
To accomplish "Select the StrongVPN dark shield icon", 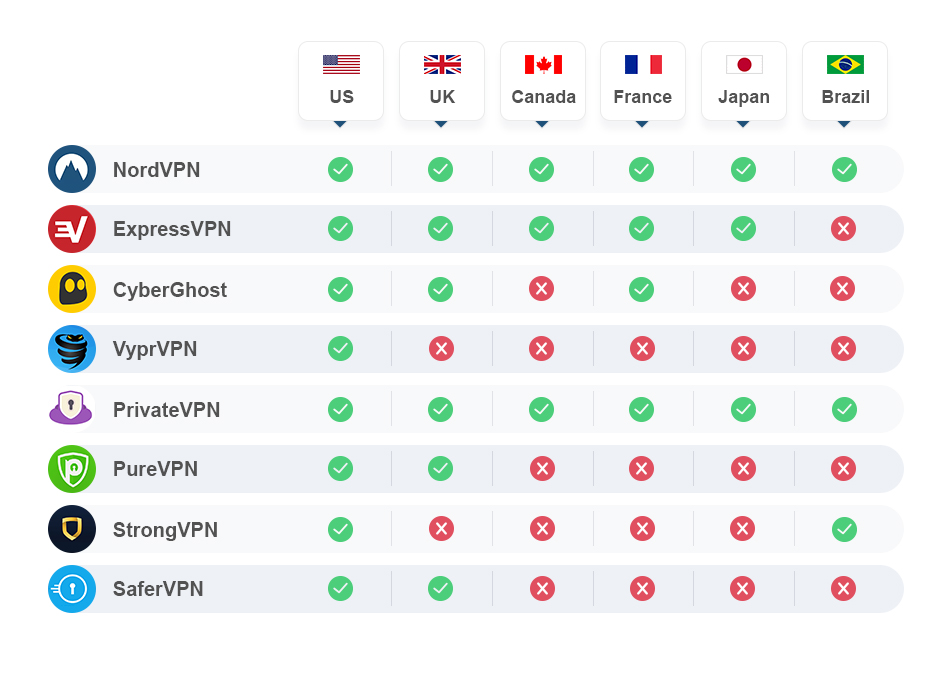I will point(72,529).
